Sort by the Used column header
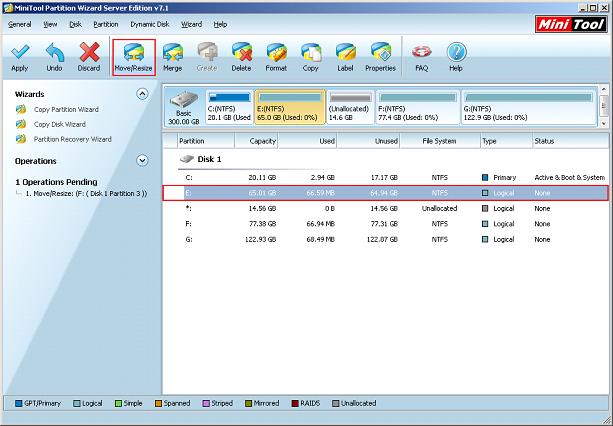613x426 pixels. [307, 141]
